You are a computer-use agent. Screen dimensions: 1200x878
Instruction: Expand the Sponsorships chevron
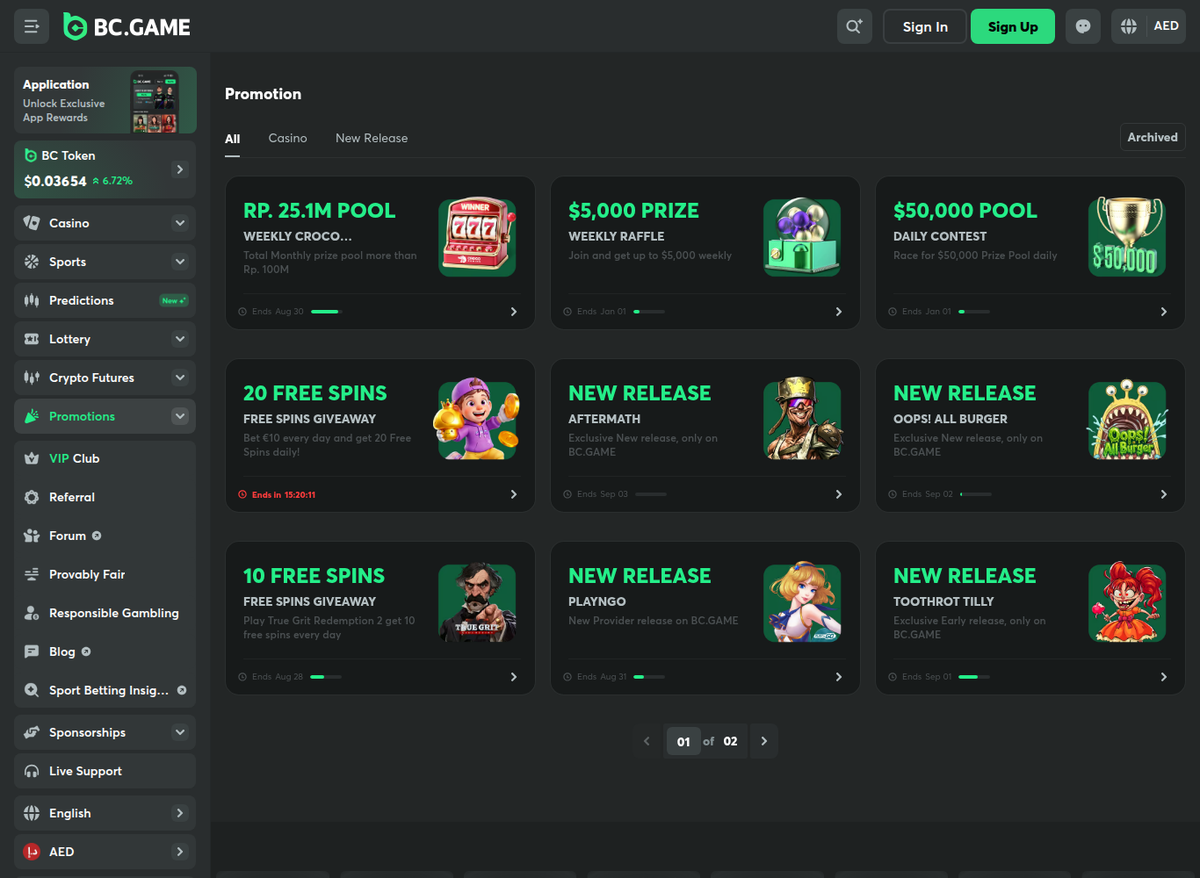tap(180, 732)
